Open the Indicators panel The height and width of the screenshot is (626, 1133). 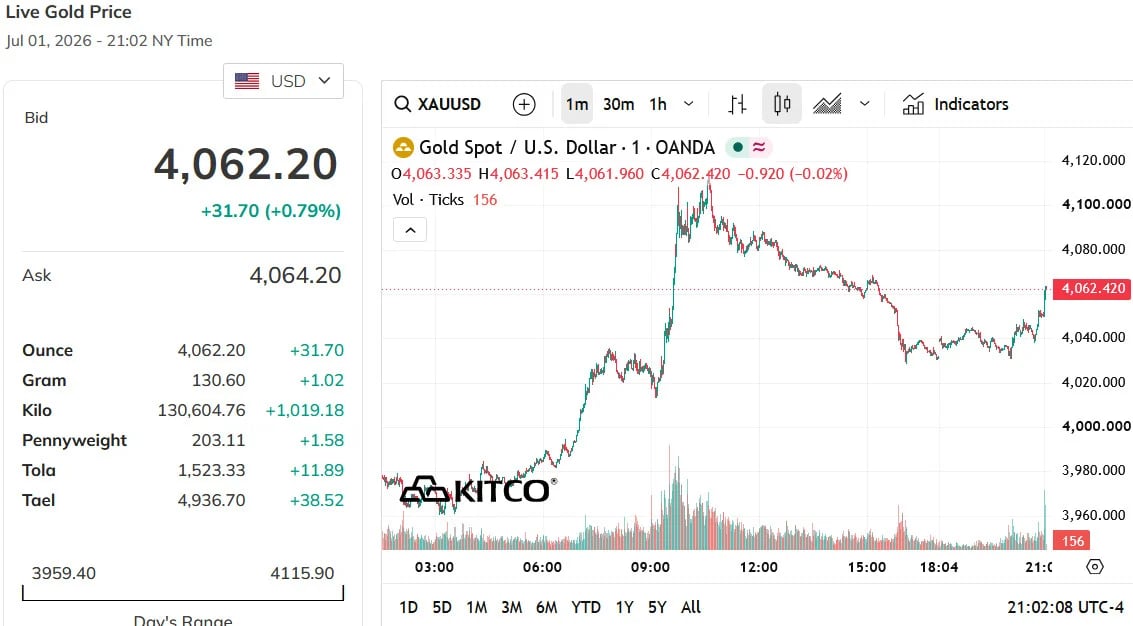[955, 104]
